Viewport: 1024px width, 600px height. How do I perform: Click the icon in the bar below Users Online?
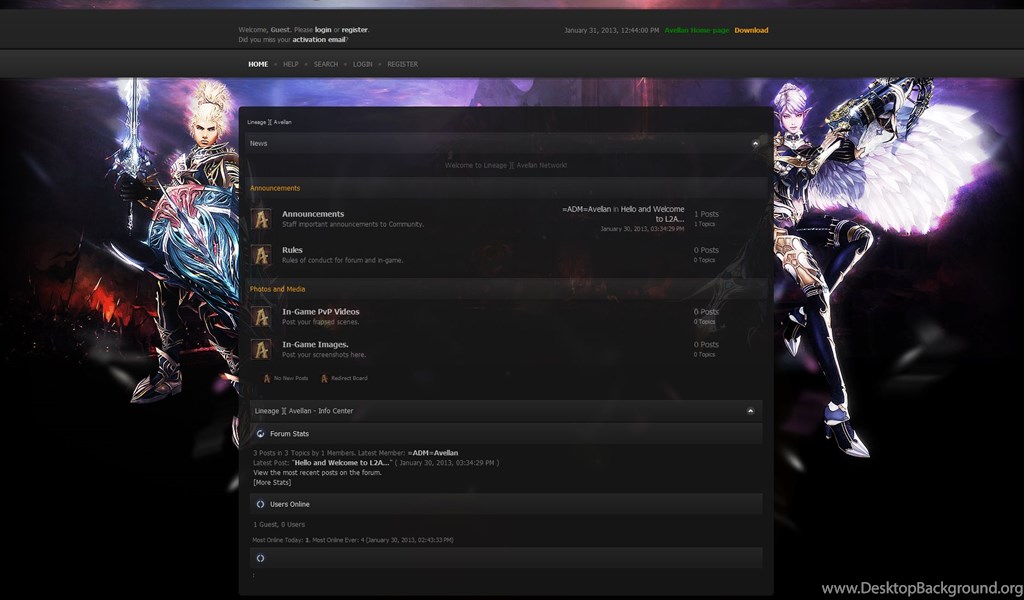coord(261,558)
